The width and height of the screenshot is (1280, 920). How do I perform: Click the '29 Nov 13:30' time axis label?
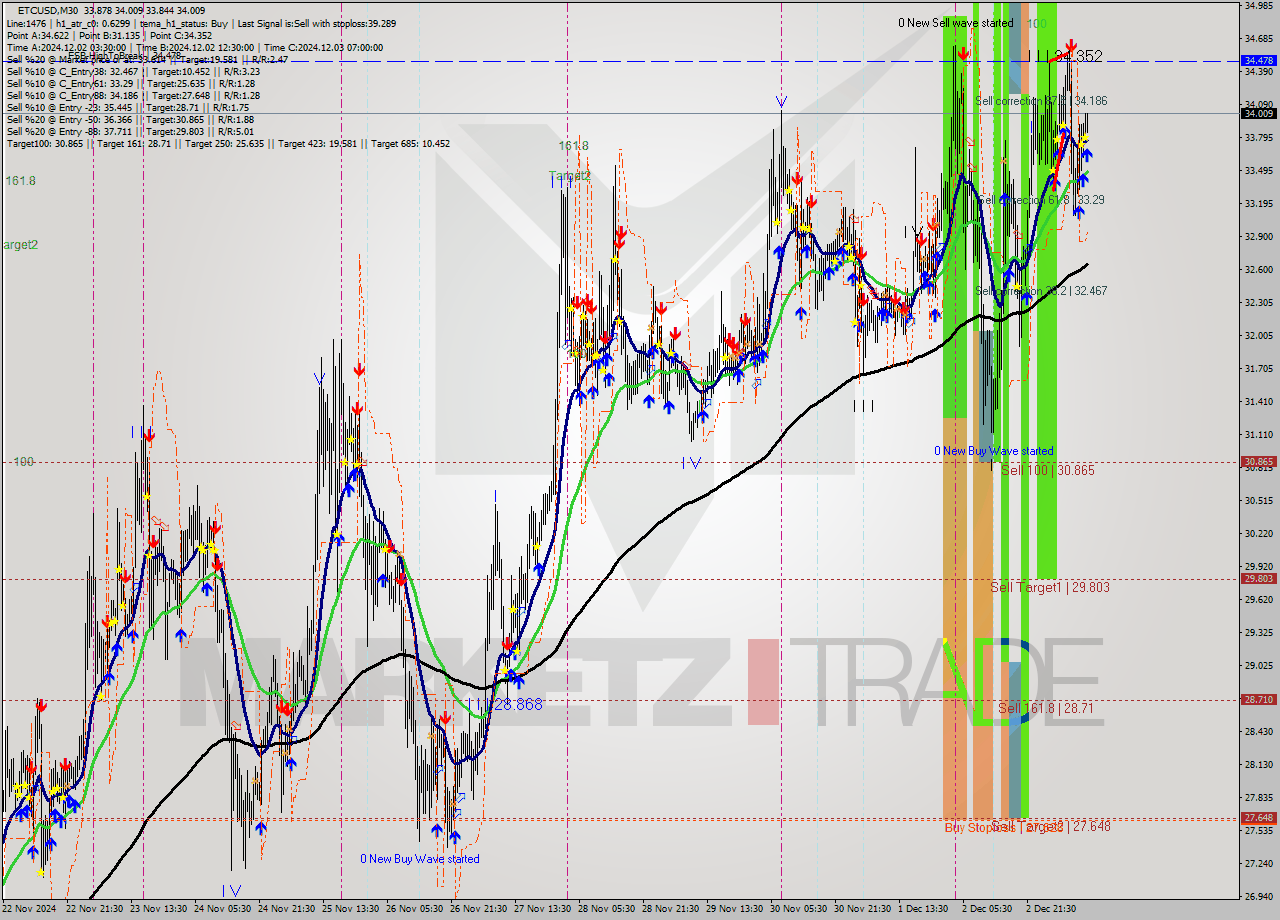pyautogui.click(x=735, y=909)
